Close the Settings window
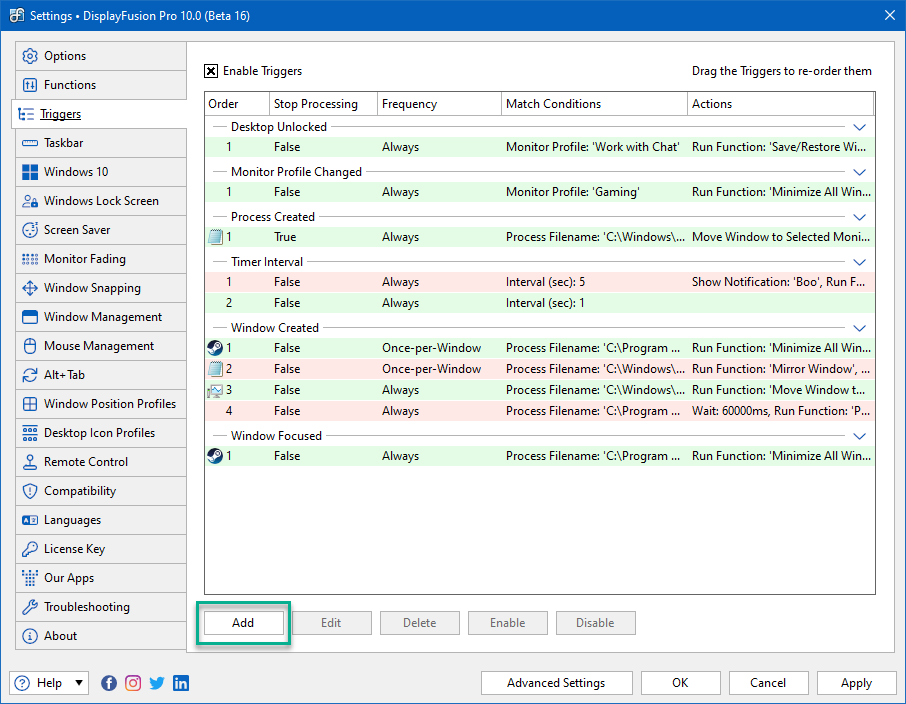Viewport: 906px width, 704px height. coord(890,16)
